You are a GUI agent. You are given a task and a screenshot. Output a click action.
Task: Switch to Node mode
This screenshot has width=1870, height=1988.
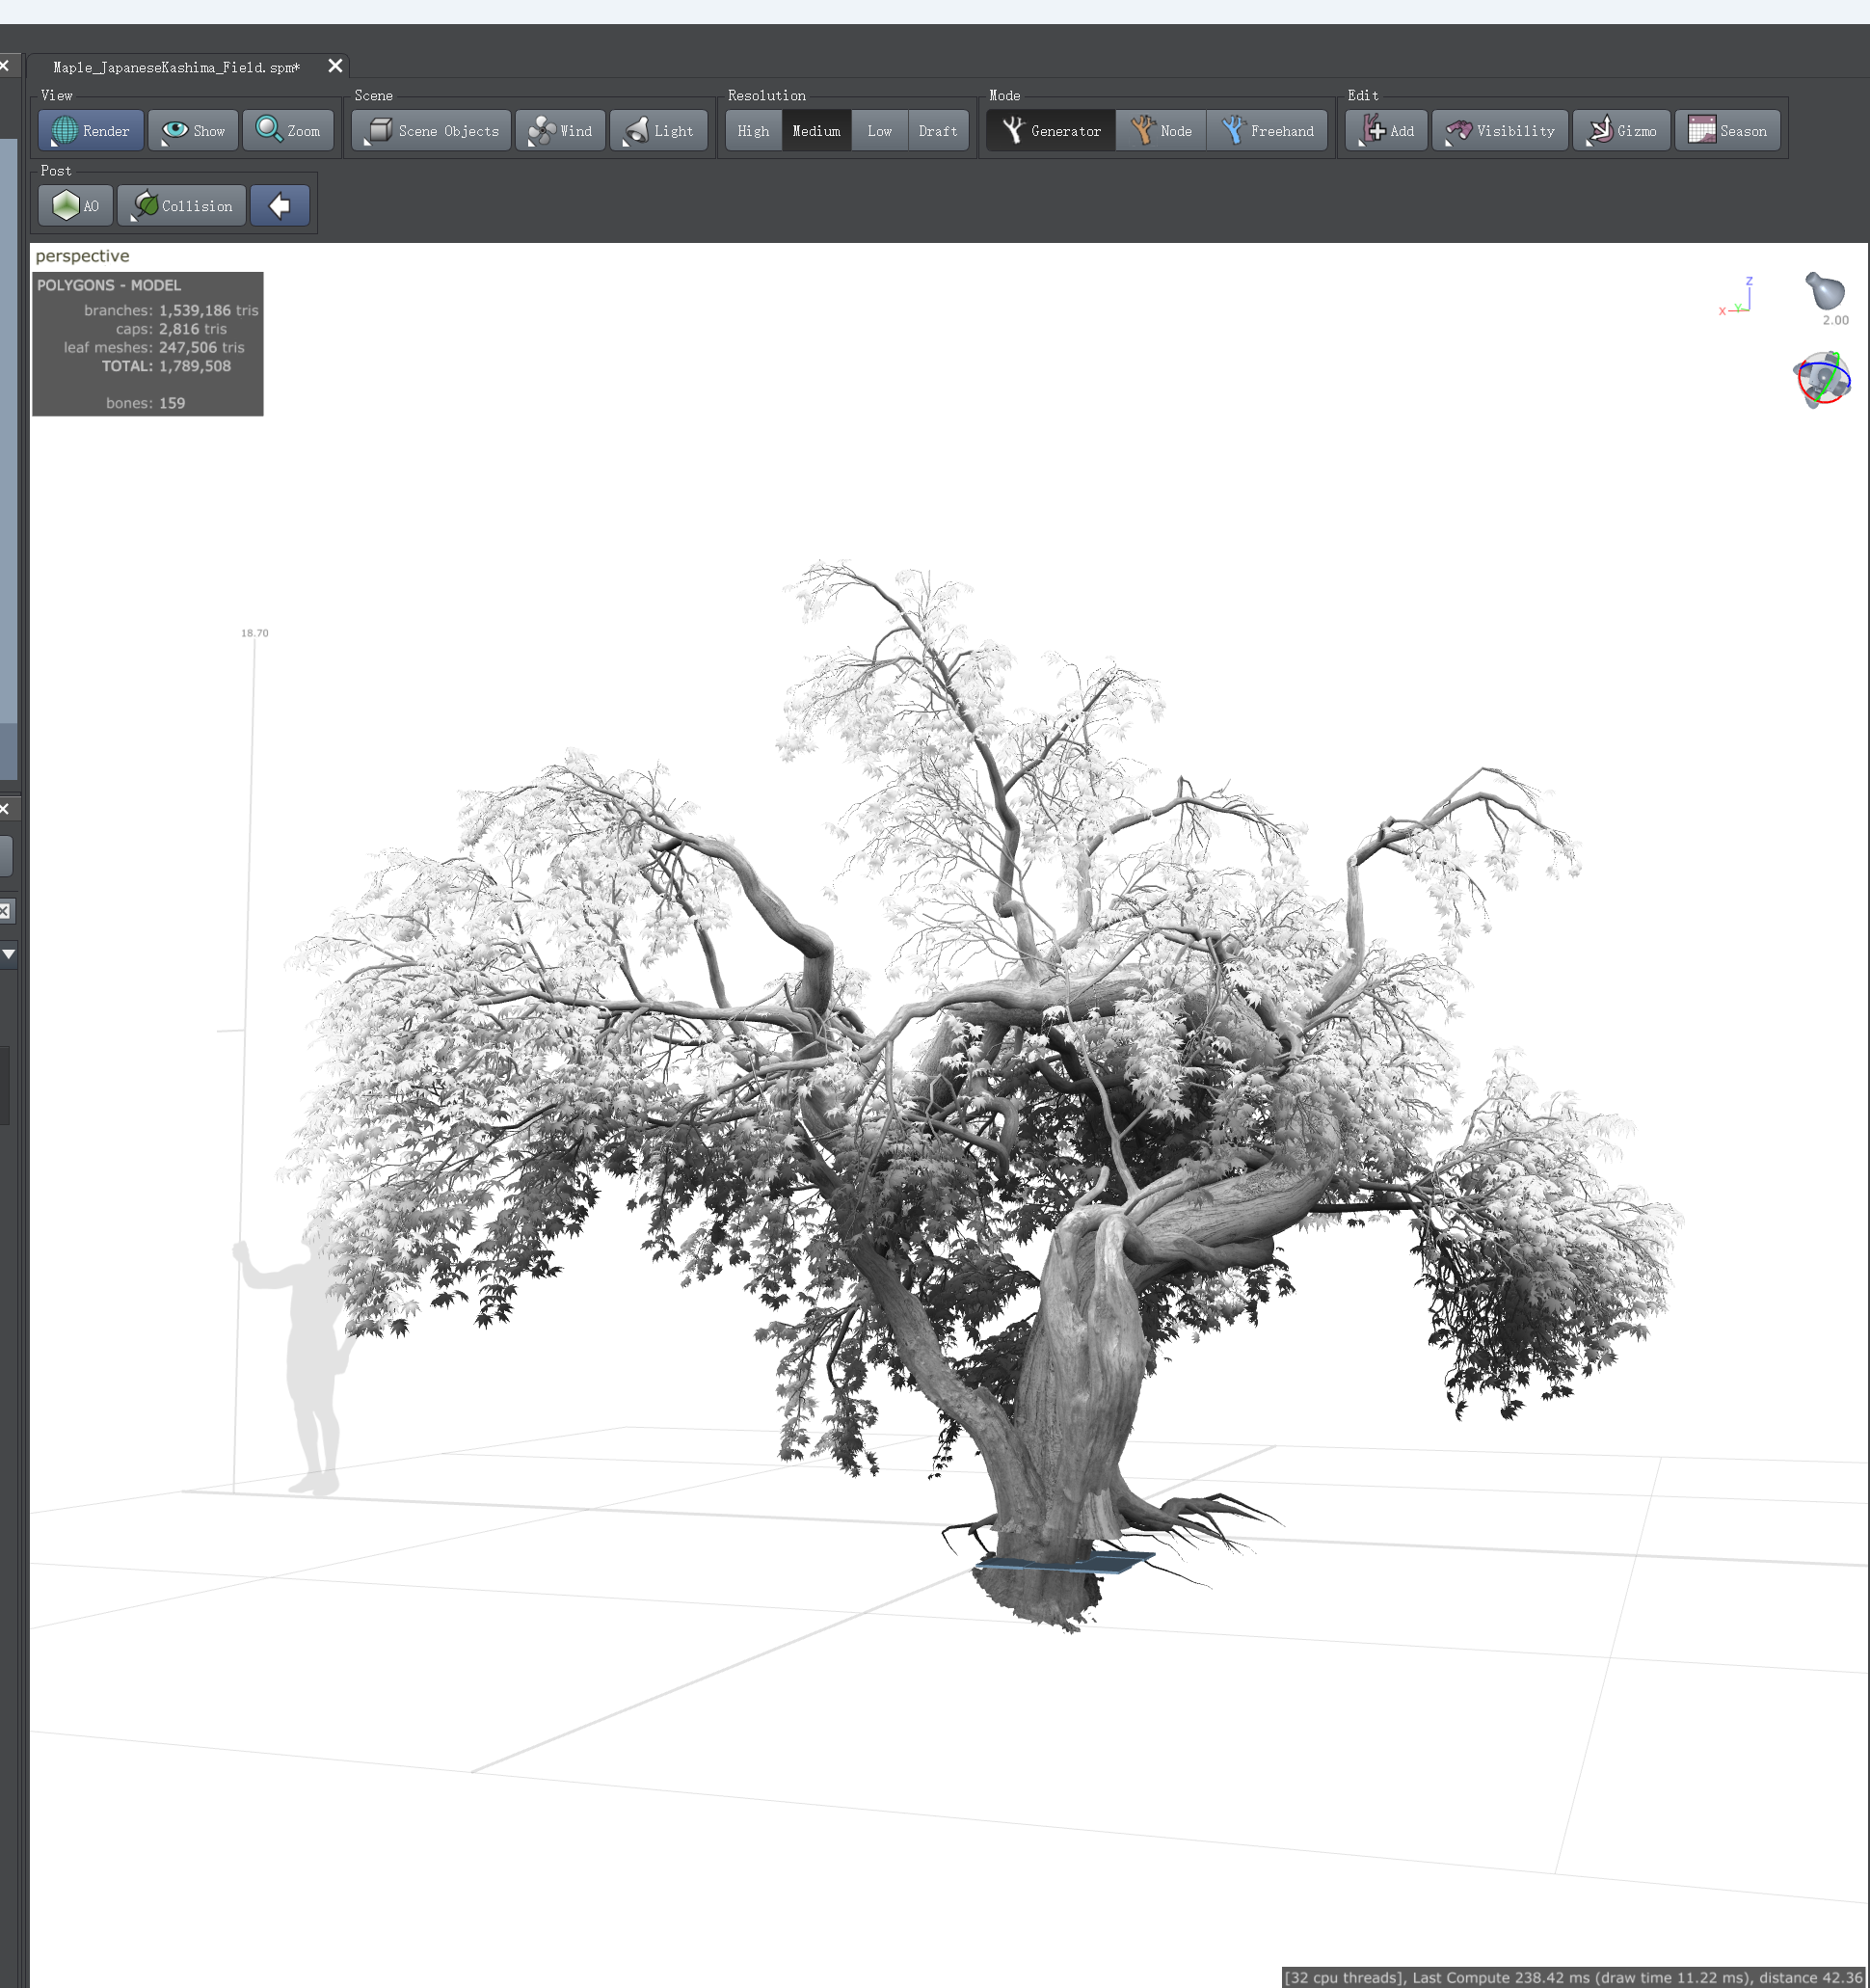[1161, 131]
